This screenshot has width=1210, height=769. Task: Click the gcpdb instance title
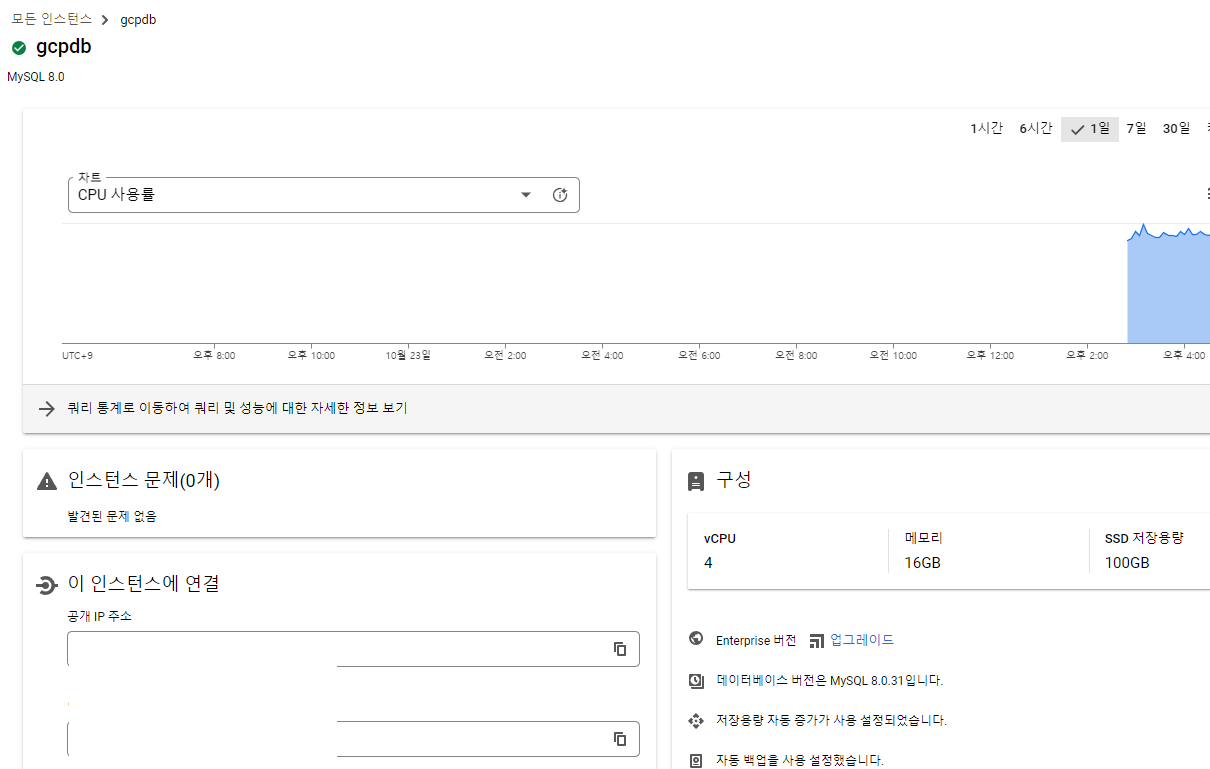64,48
